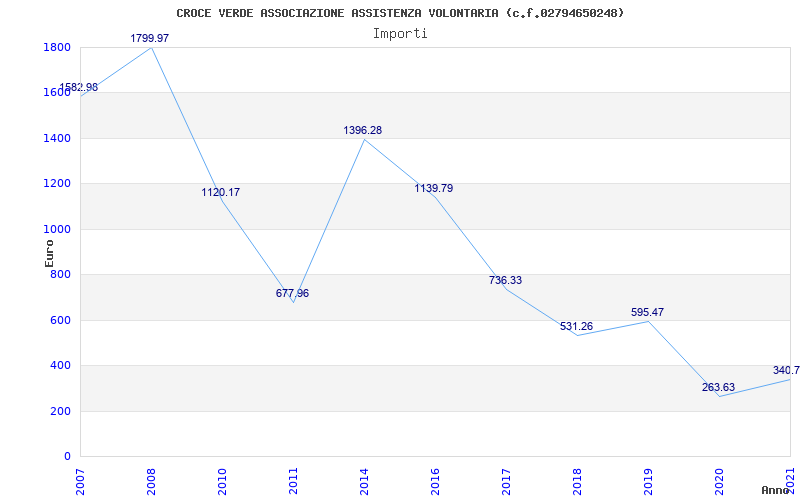Click the 2019 year label
The height and width of the screenshot is (500, 800).
point(648,482)
